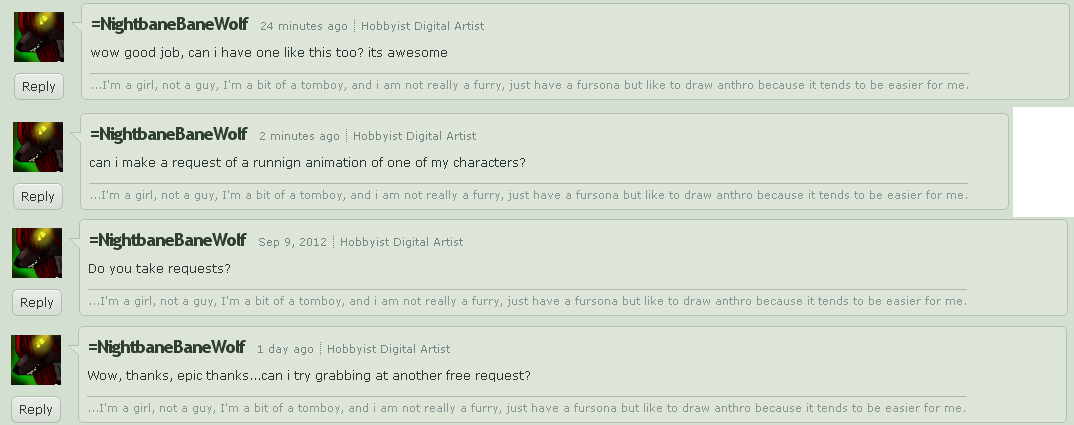Open NightbaneBaneWolf's profile from the Sep 9, 2012 comment
The height and width of the screenshot is (425, 1074).
(x=170, y=240)
